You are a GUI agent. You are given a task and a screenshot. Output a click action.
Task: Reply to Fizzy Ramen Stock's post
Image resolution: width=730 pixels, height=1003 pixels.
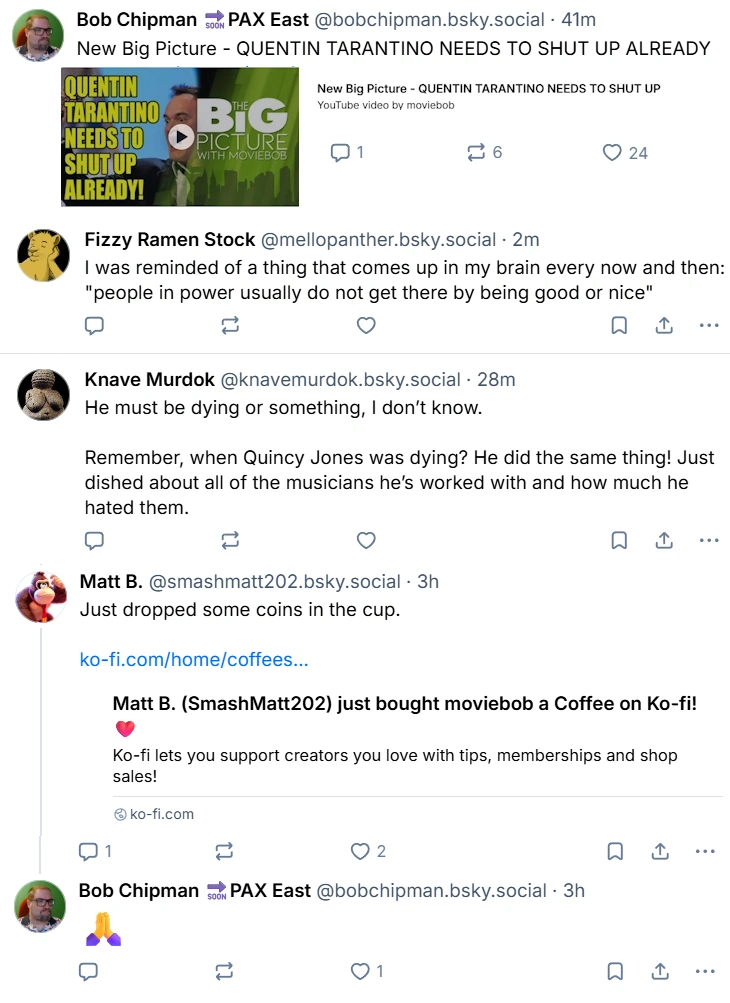coord(95,326)
